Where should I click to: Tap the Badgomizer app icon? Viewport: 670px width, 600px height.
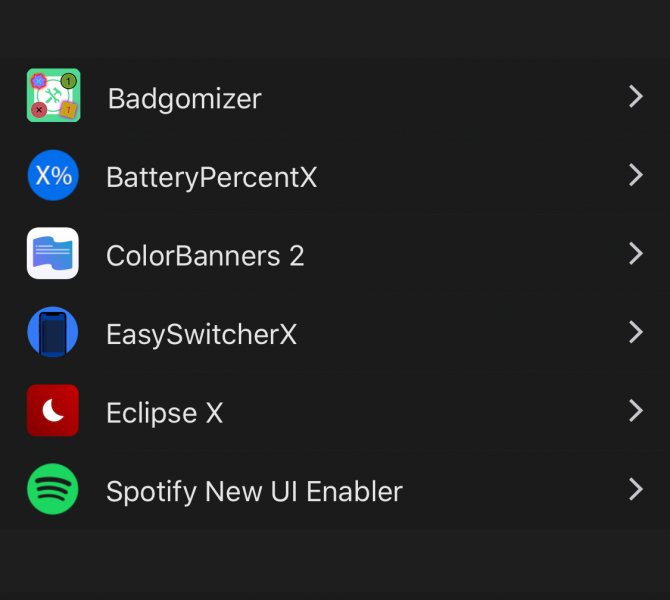point(53,96)
